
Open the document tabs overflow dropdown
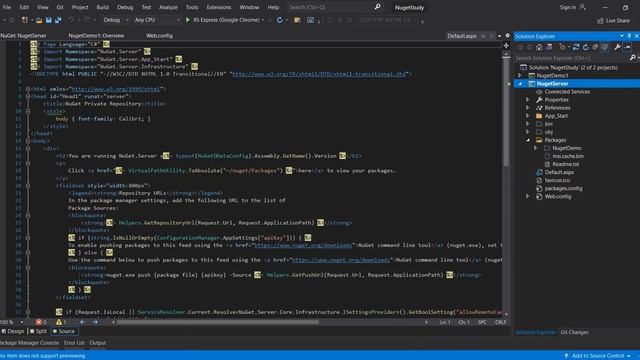click(x=499, y=36)
